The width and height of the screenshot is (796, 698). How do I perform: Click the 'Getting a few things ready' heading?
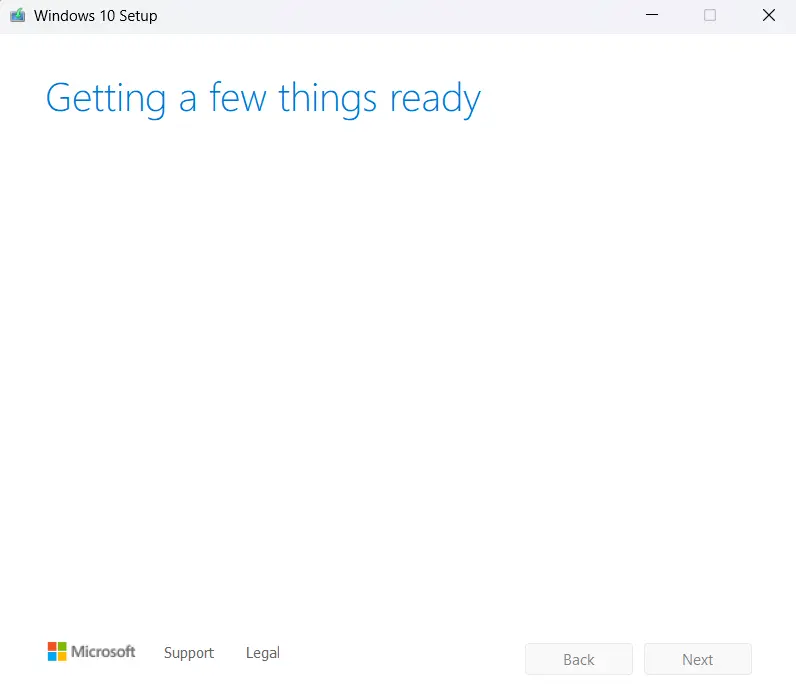[x=263, y=99]
